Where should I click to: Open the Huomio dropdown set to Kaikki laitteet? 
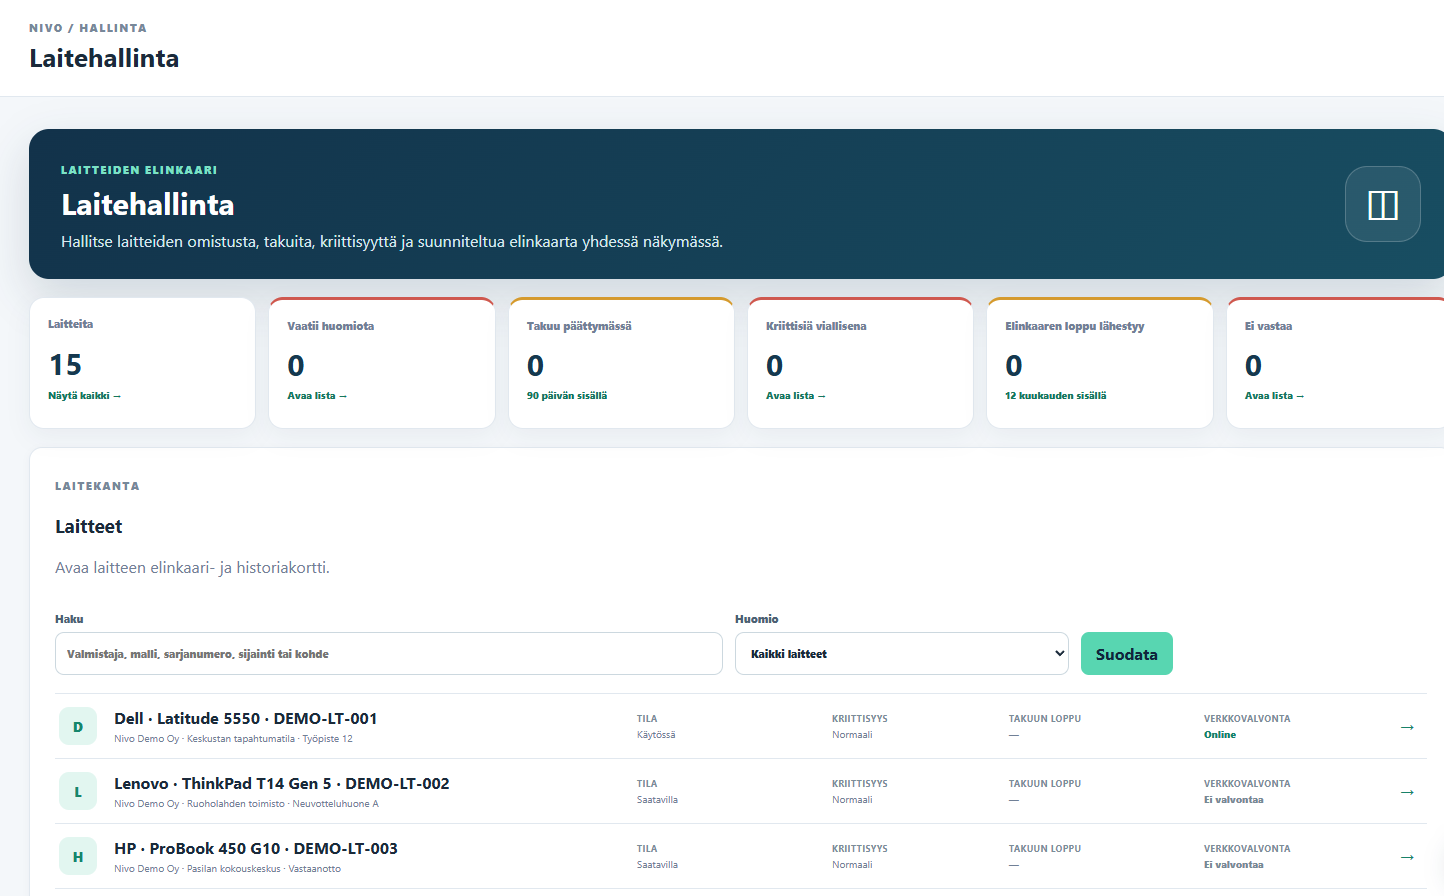901,654
